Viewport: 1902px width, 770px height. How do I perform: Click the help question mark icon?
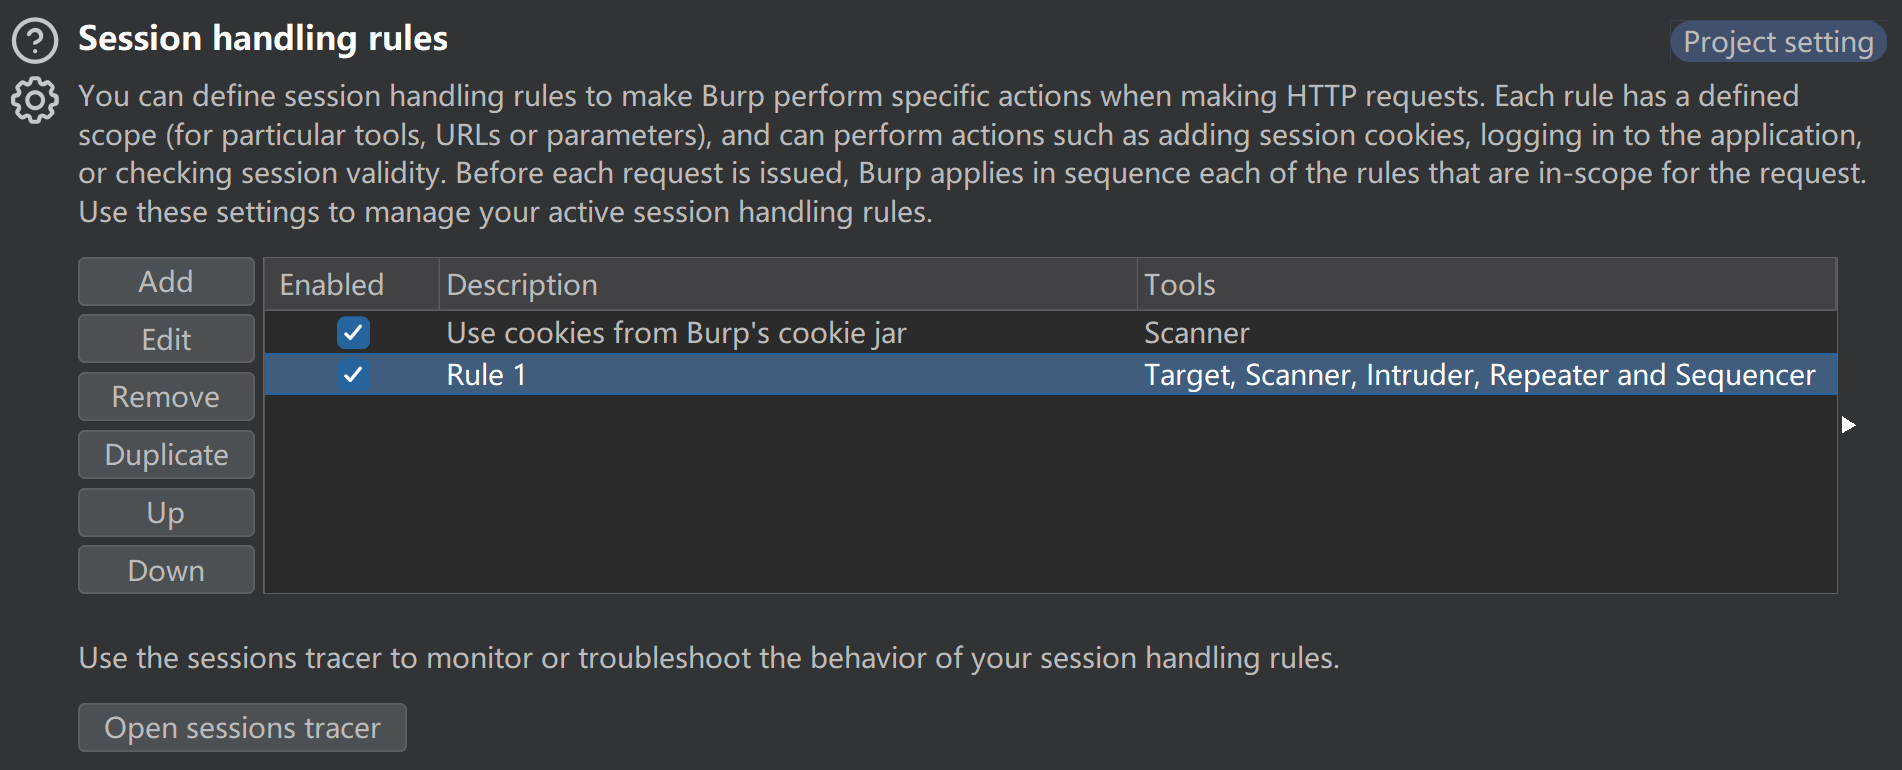pyautogui.click(x=35, y=41)
